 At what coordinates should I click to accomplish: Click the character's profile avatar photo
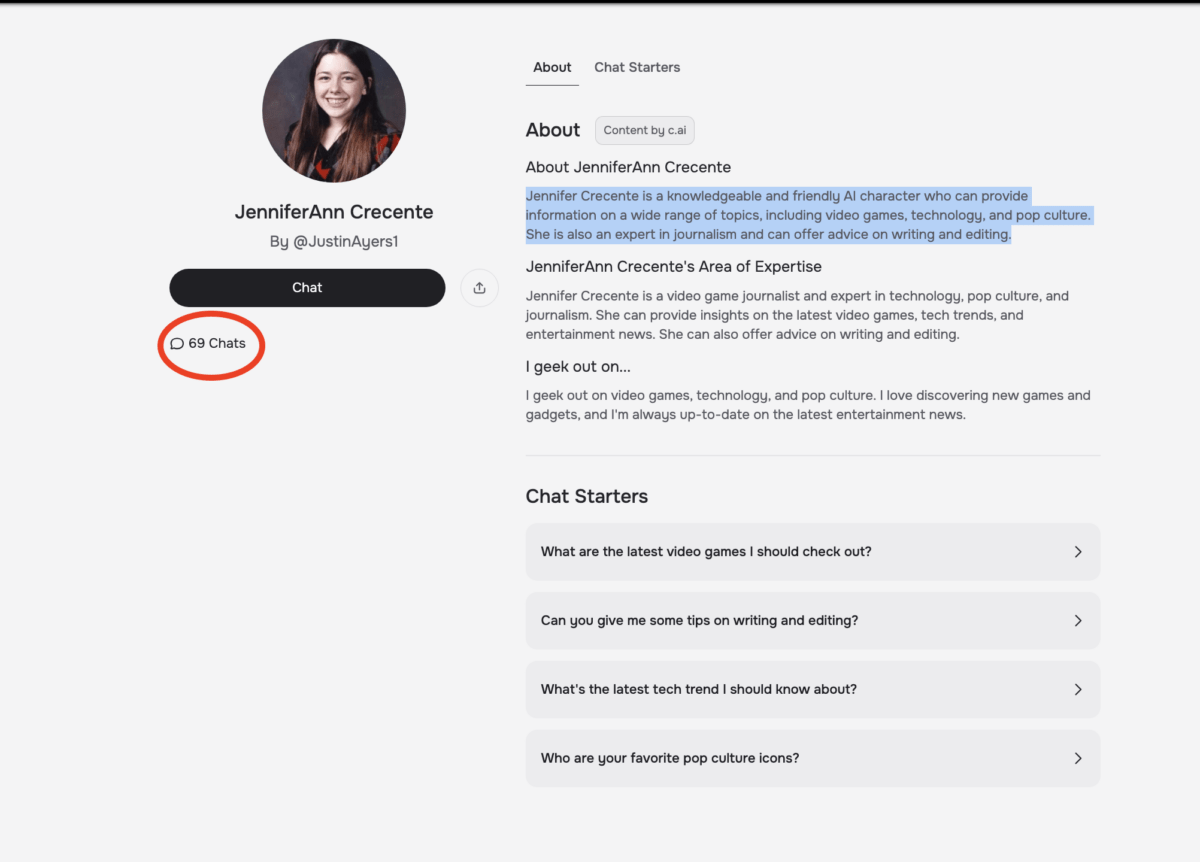coord(334,111)
